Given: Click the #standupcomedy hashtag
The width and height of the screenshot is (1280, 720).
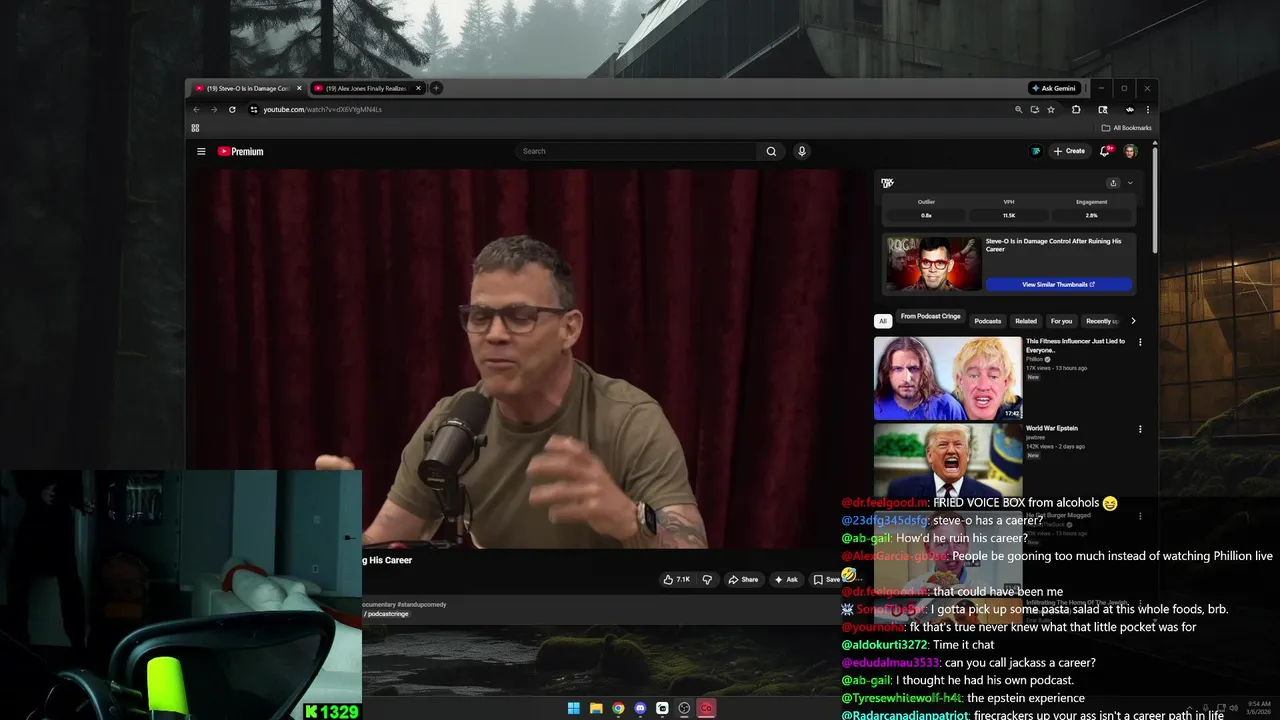Looking at the screenshot, I should click(x=421, y=604).
